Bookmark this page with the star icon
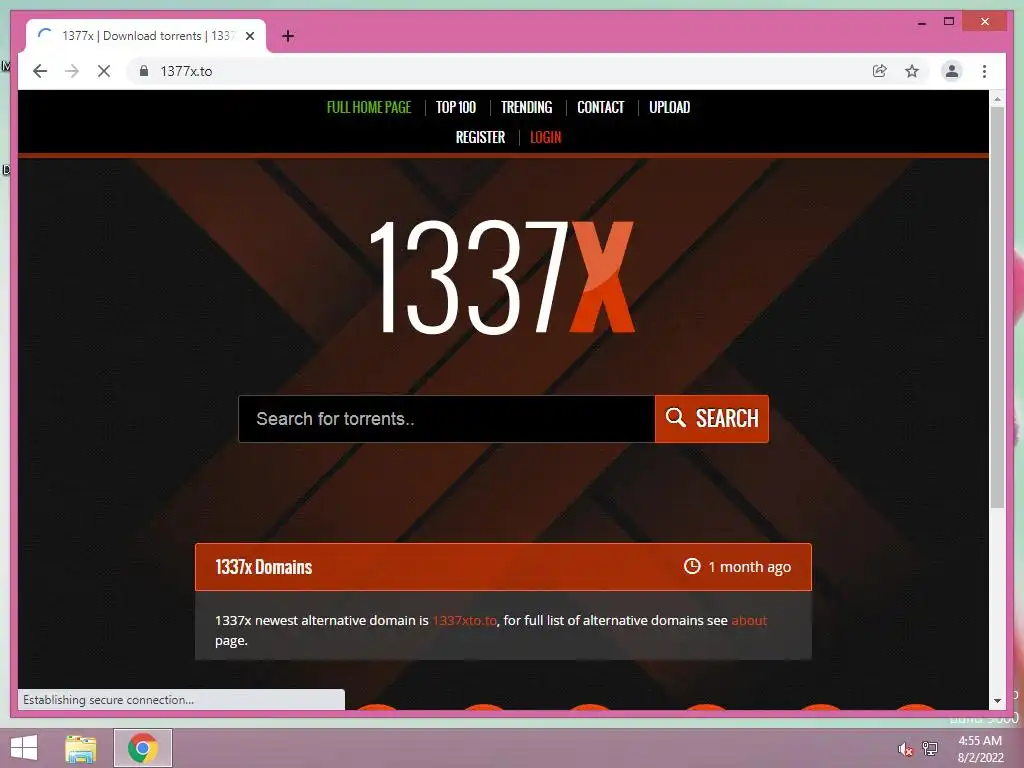Screen dimensions: 1024x768 (912, 71)
